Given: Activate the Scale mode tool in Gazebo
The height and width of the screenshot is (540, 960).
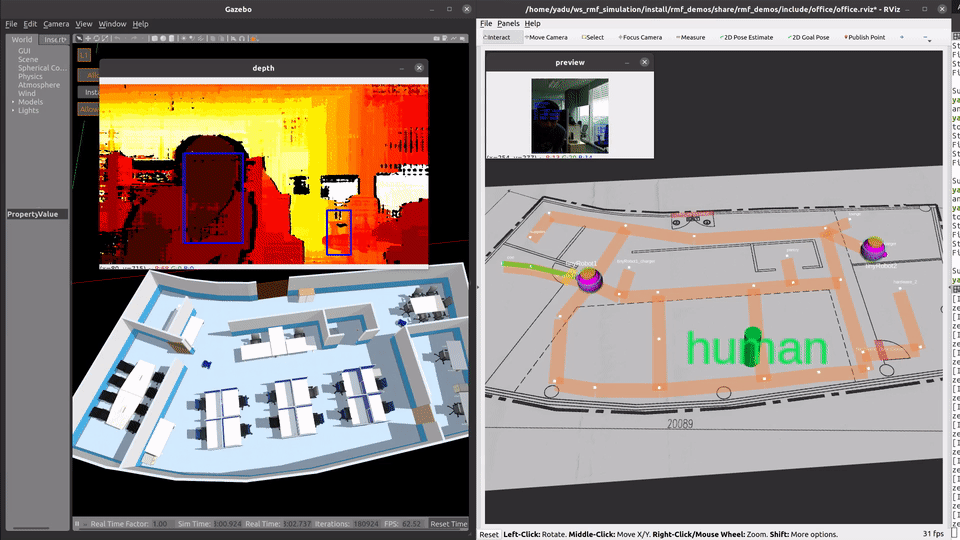Looking at the screenshot, I should pos(105,38).
